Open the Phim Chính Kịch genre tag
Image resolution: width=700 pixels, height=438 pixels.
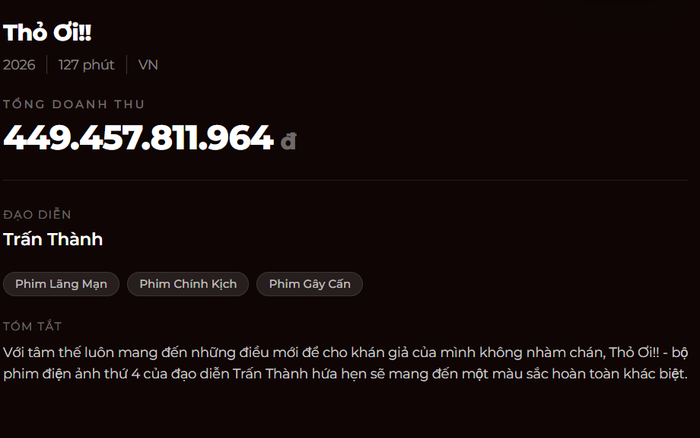coord(188,284)
